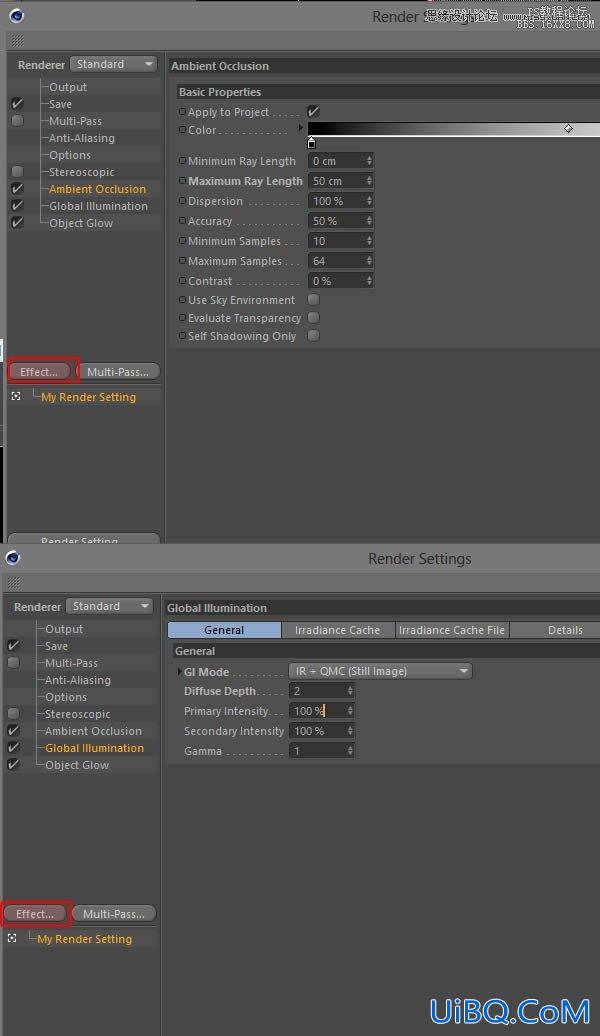Viewport: 600px width, 1036px height.
Task: Enable Use Sky Environment
Action: [313, 299]
